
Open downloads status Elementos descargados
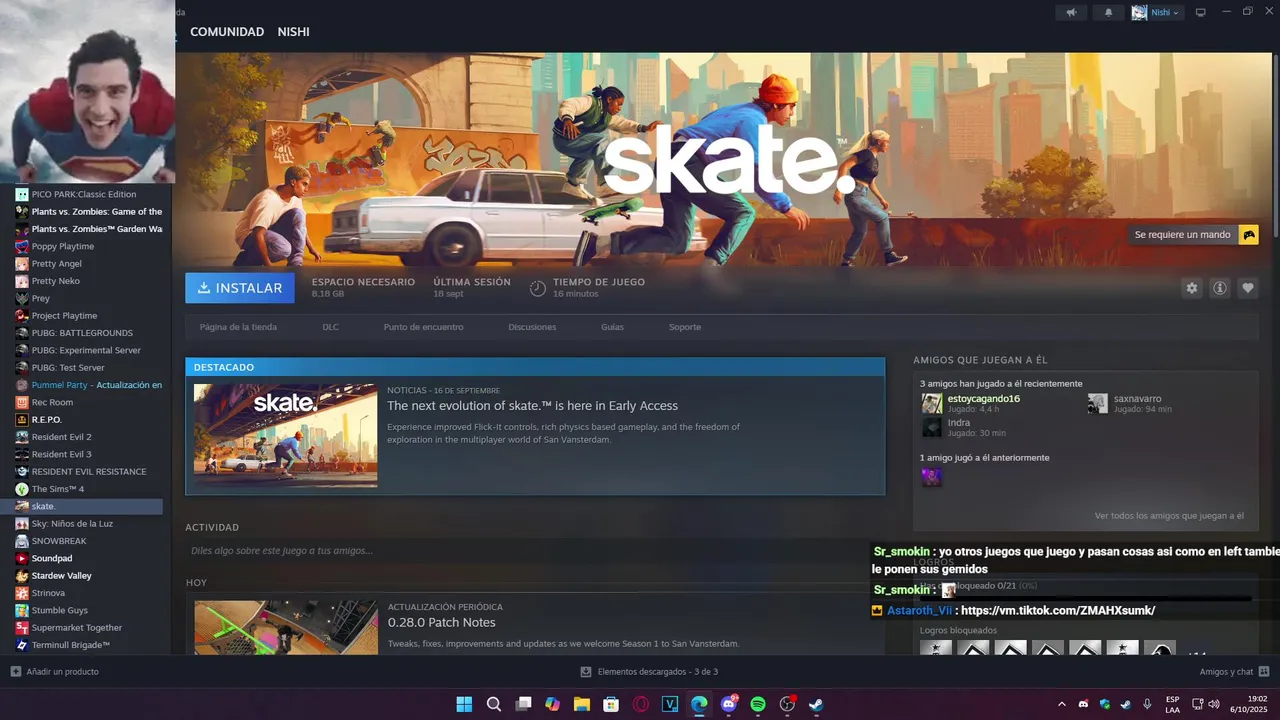649,672
